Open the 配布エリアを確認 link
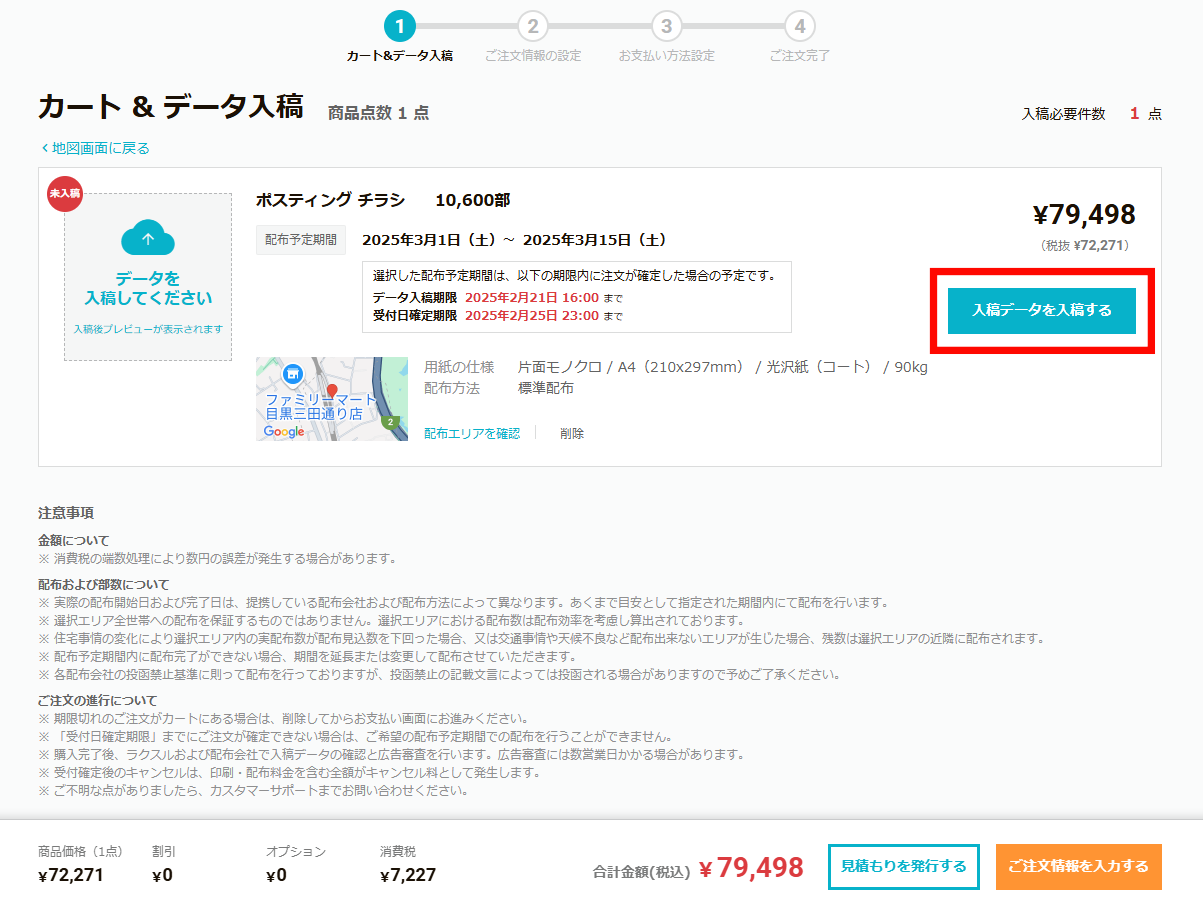Viewport: 1203px width, 910px height. point(472,433)
